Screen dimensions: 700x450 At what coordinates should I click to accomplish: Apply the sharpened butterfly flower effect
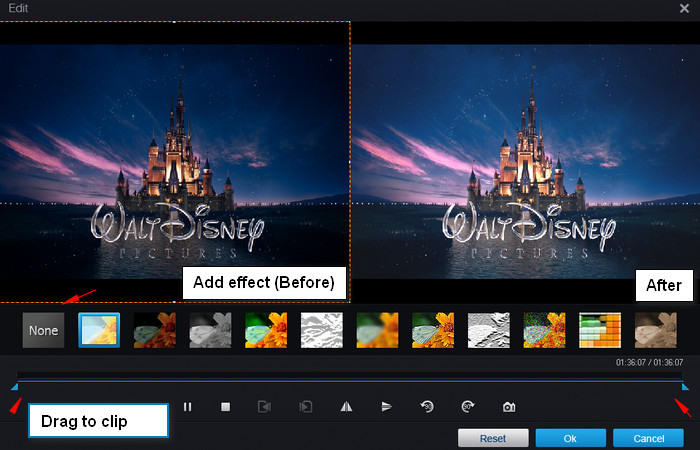pos(433,330)
